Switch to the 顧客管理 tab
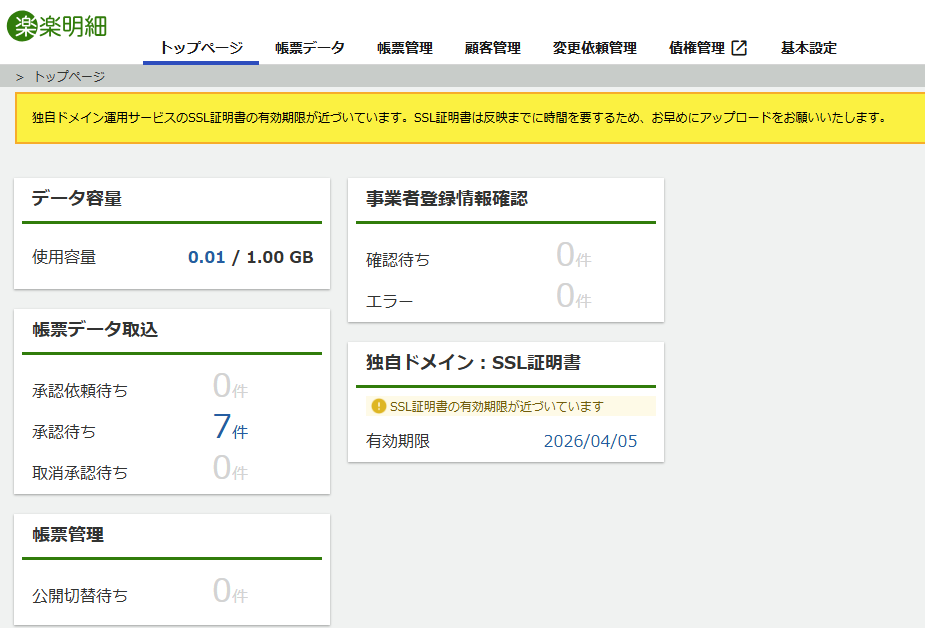This screenshot has height=628, width=925. tap(492, 46)
